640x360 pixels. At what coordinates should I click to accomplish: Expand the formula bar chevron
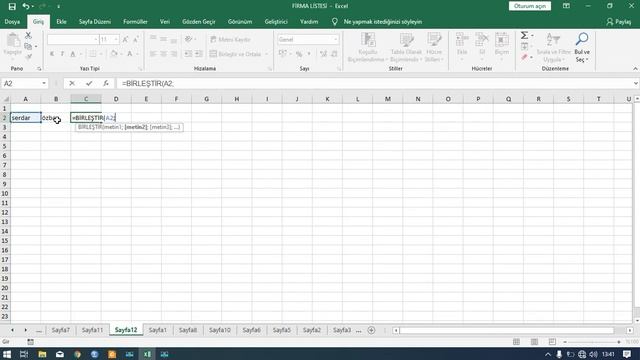click(636, 83)
